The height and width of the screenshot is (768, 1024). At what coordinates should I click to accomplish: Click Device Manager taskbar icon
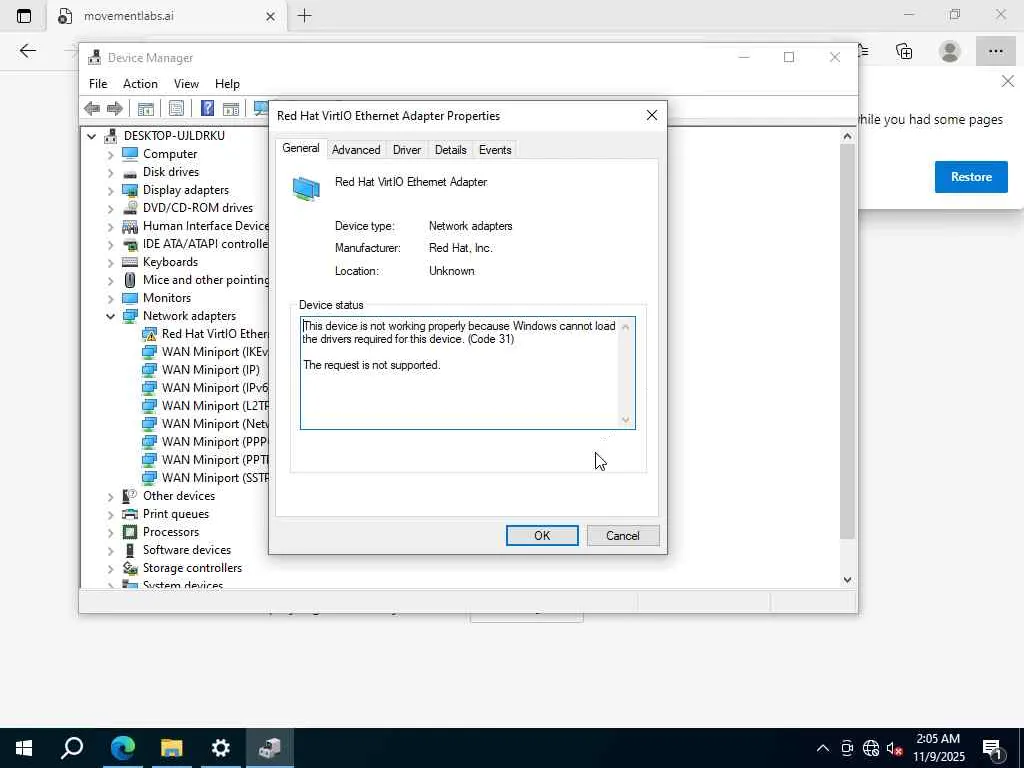pos(270,748)
